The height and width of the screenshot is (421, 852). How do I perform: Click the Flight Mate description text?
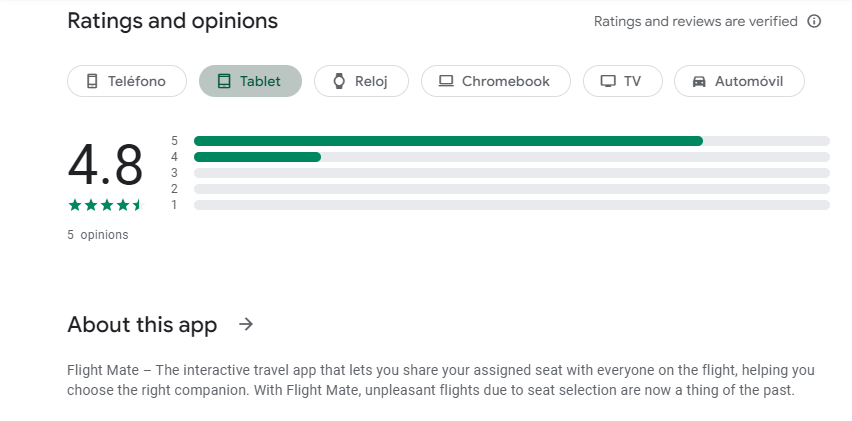(x=440, y=380)
